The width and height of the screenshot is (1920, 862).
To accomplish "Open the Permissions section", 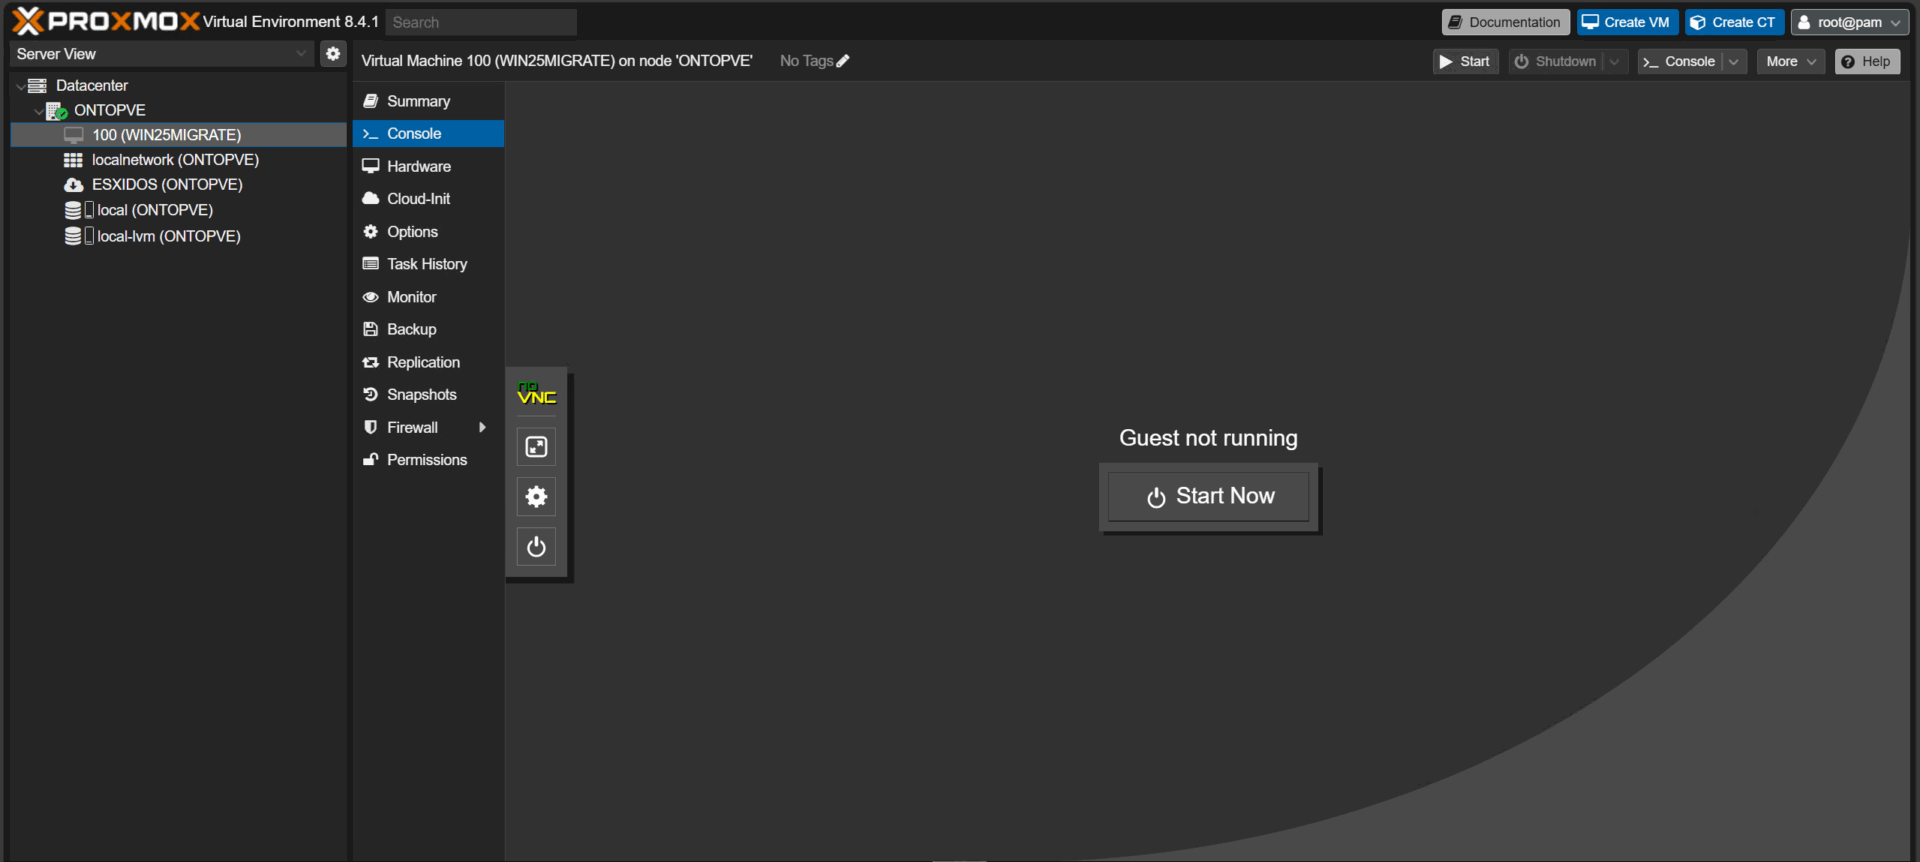I will 428,460.
